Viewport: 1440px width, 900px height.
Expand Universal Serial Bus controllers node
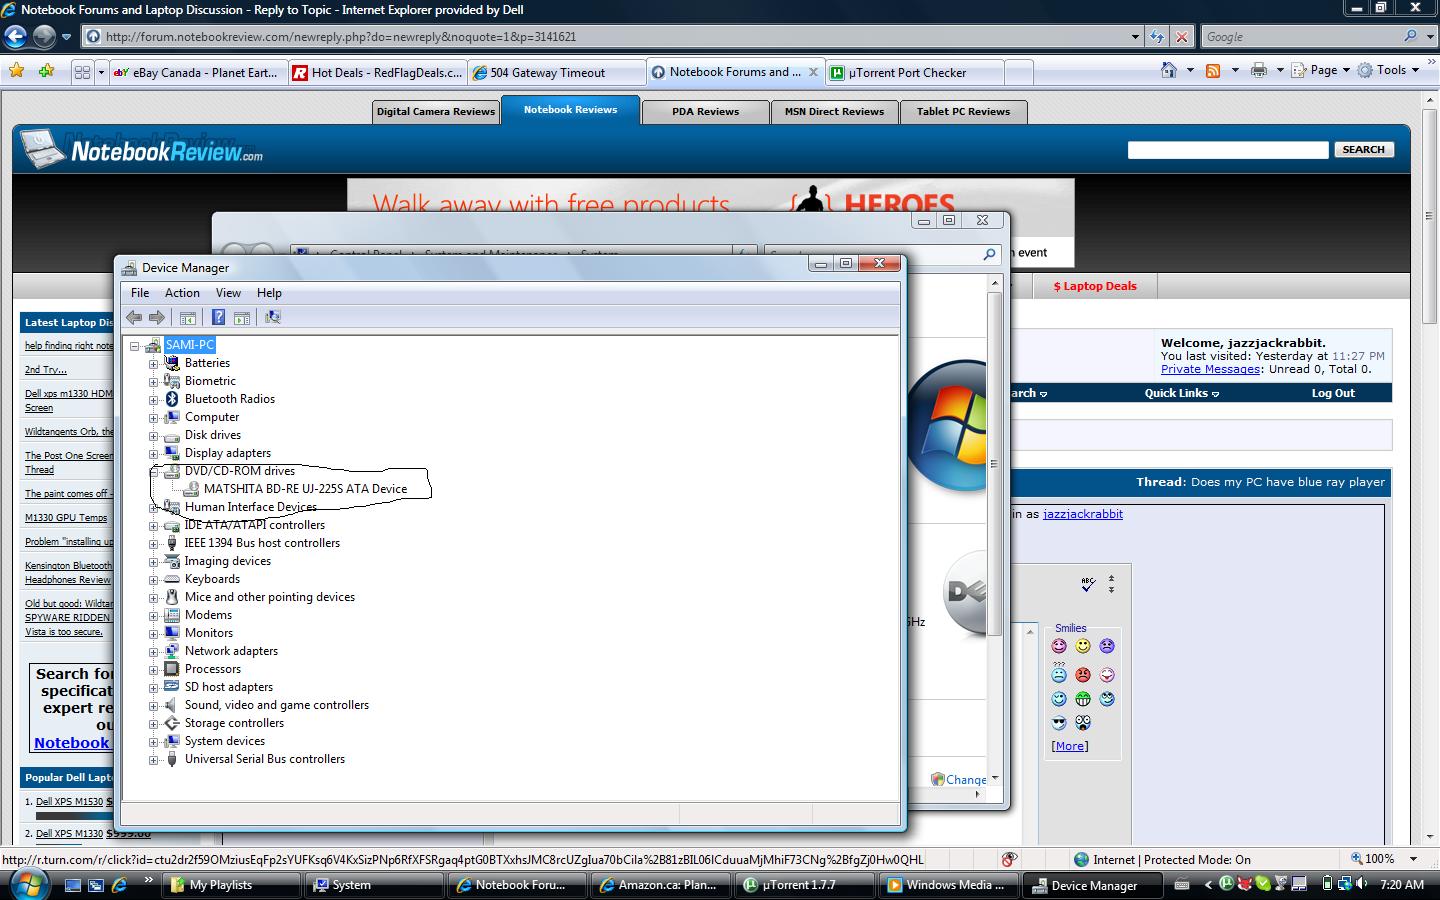(153, 759)
